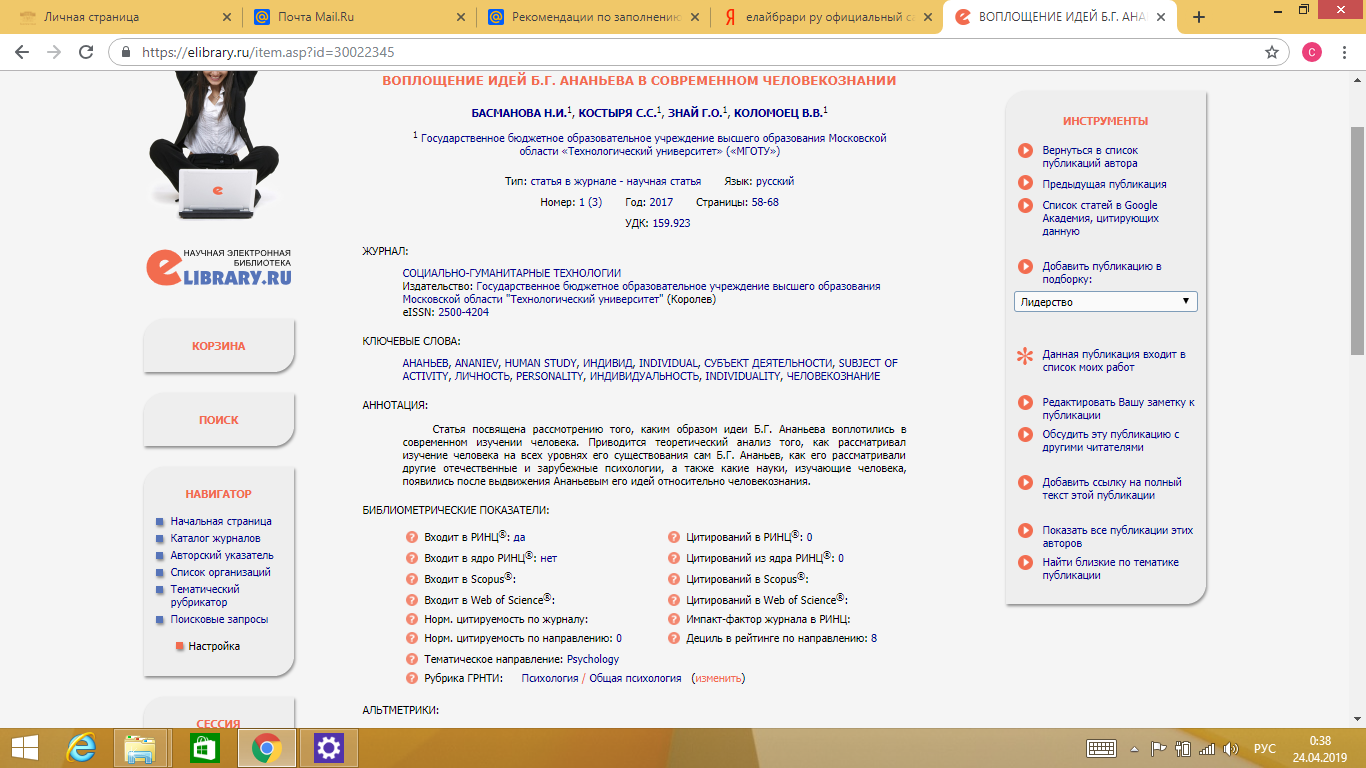Click the eISSN: 2500-4204 text
The height and width of the screenshot is (768, 1366).
pyautogui.click(x=445, y=312)
